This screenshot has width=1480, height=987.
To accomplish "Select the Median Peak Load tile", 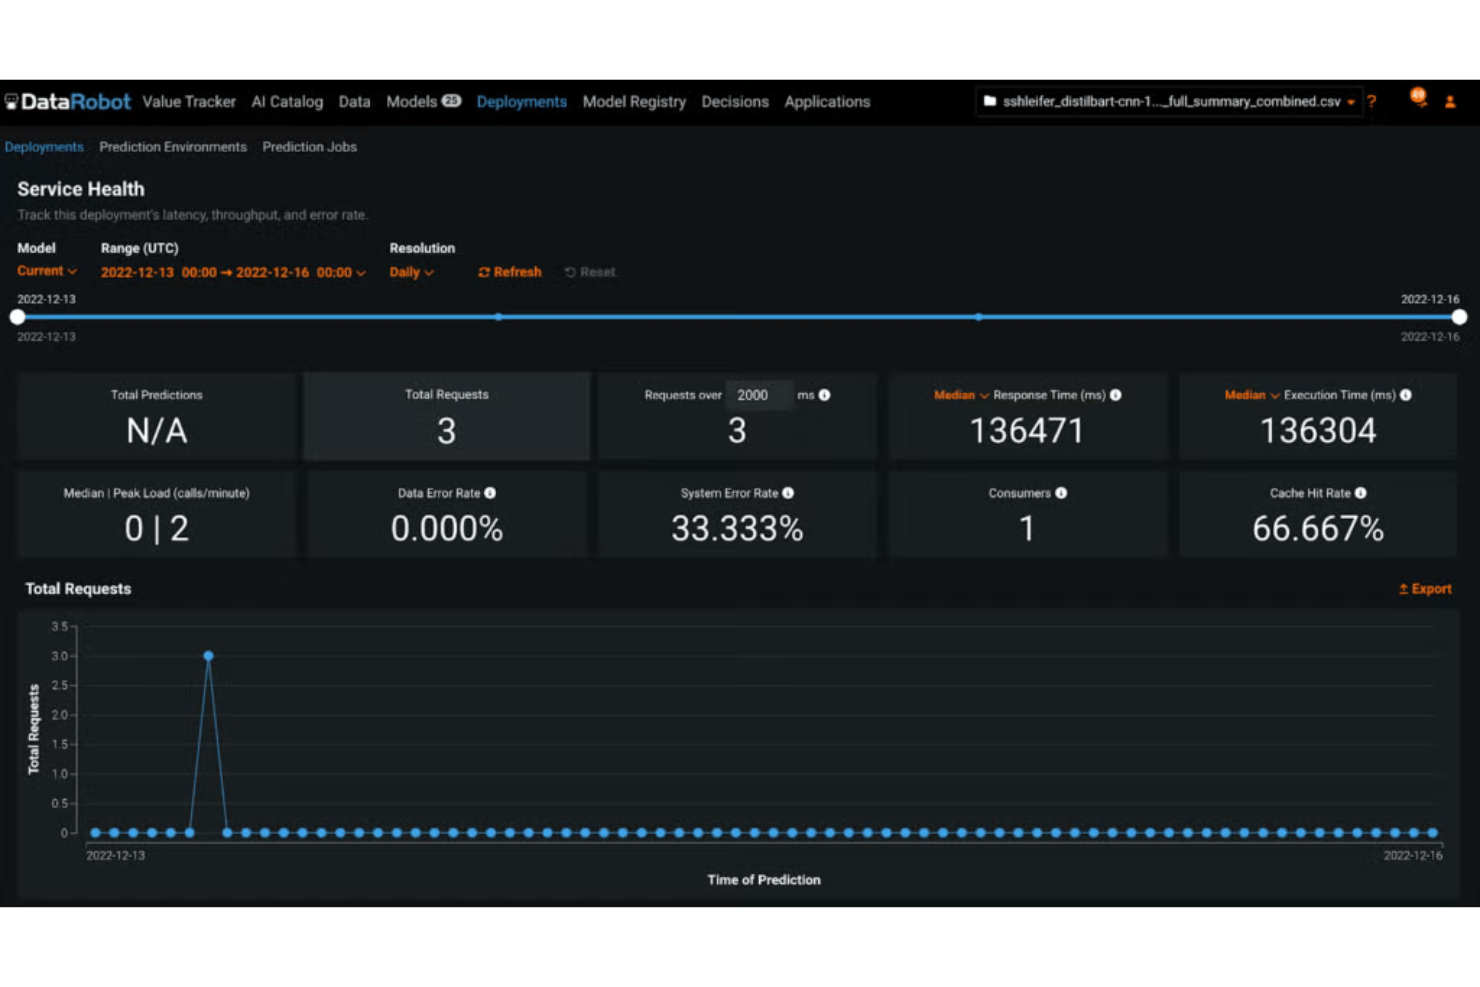I will tap(157, 514).
